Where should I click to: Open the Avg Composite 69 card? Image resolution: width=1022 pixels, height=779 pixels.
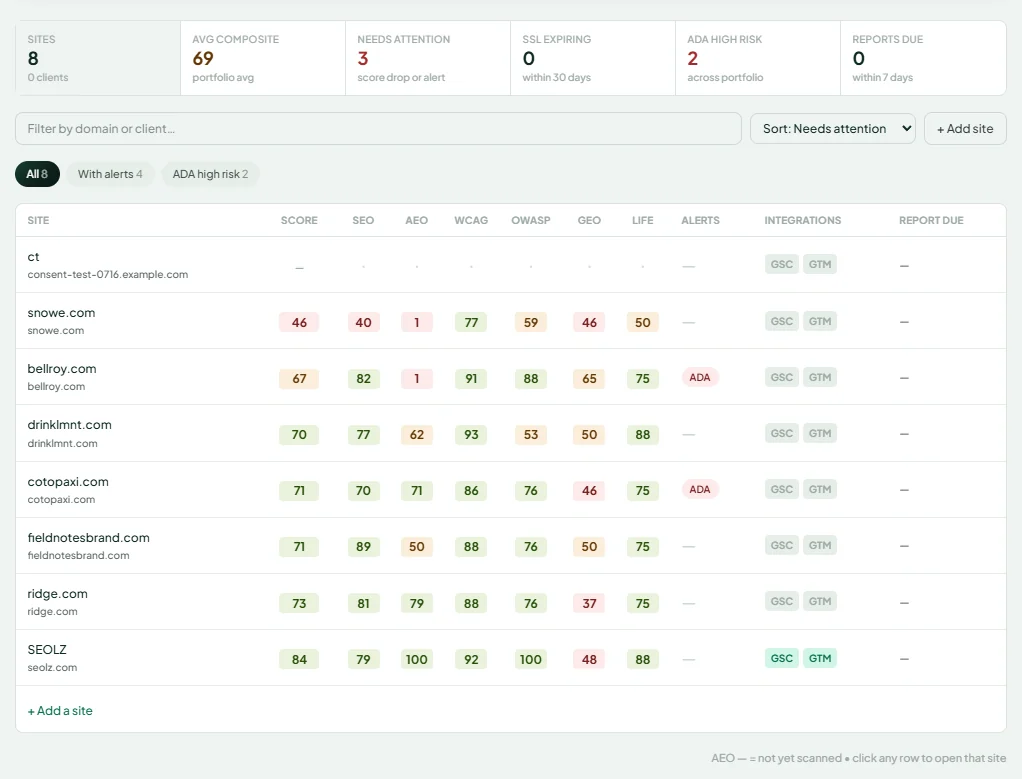click(x=263, y=58)
